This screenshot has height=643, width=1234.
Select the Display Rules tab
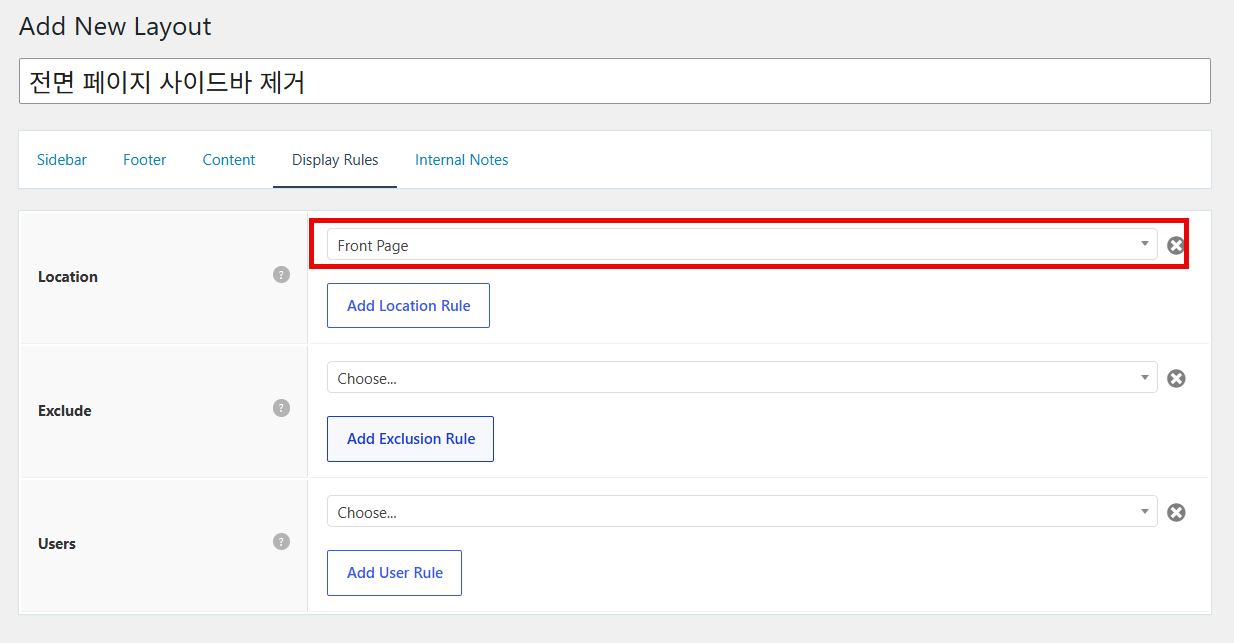coord(335,160)
